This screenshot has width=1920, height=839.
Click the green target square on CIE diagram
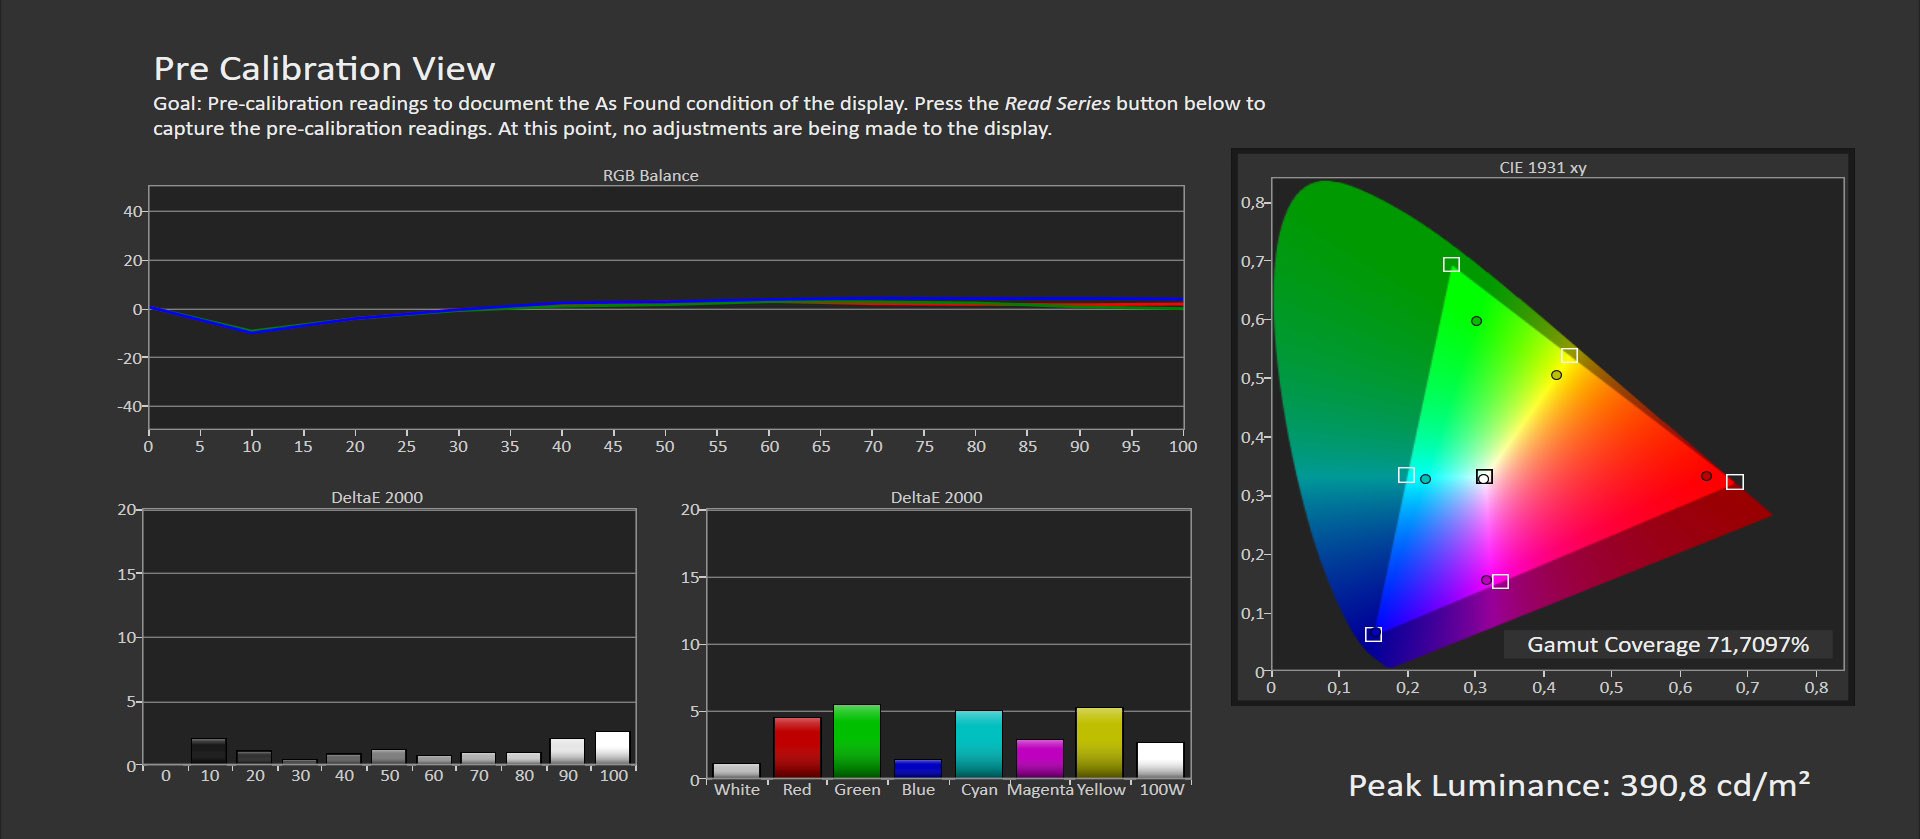(1451, 264)
